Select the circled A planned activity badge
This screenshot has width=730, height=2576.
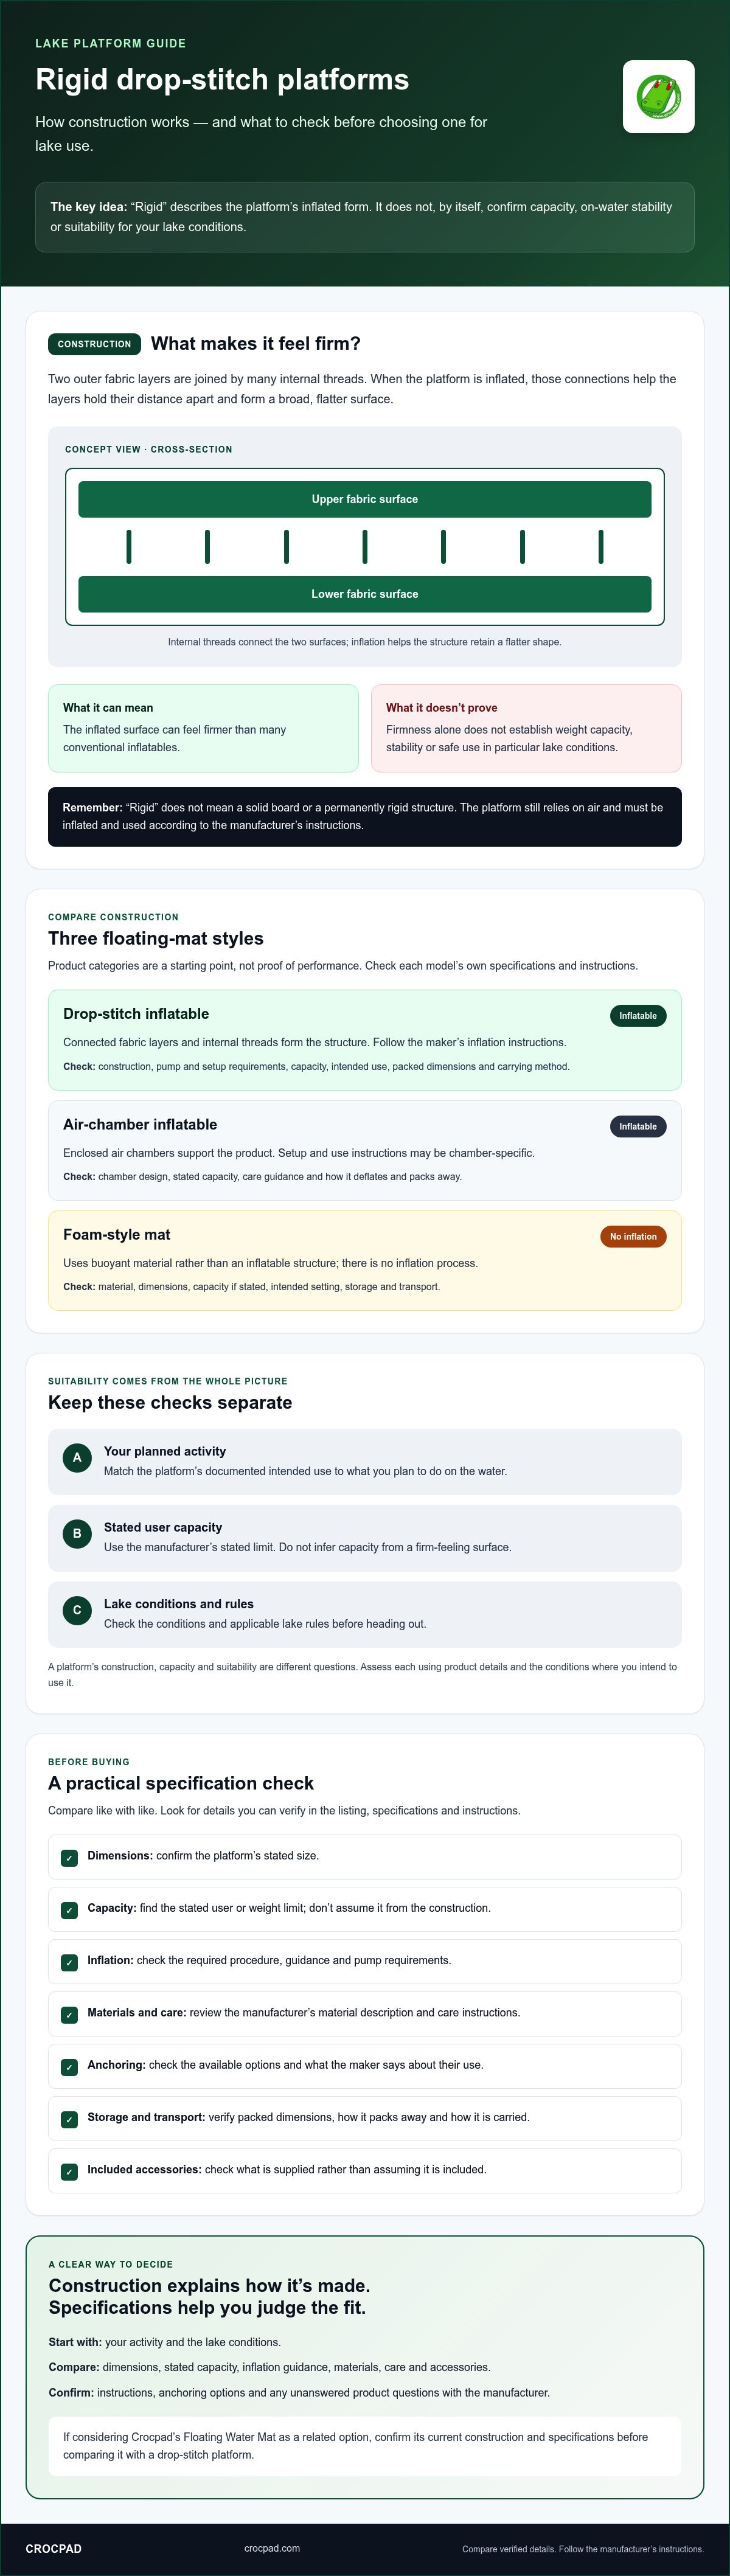click(77, 1458)
